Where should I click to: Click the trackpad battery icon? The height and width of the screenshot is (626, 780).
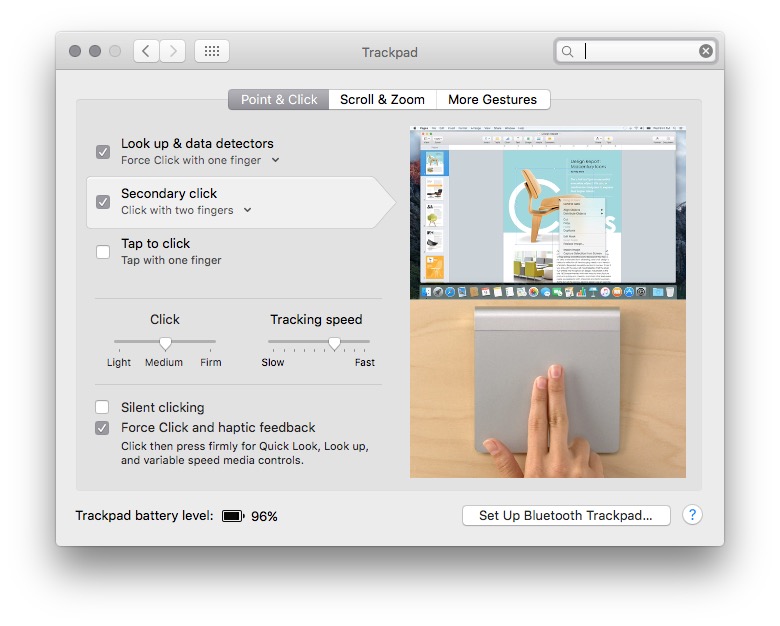point(233,516)
